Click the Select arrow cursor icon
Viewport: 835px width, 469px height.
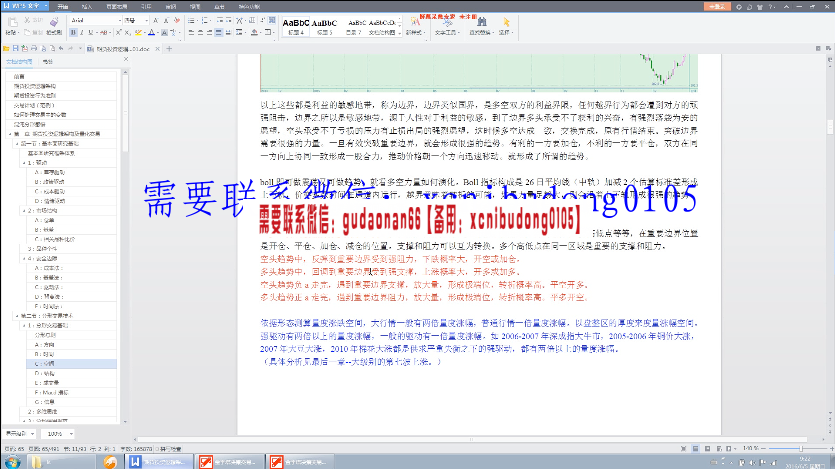pos(507,21)
